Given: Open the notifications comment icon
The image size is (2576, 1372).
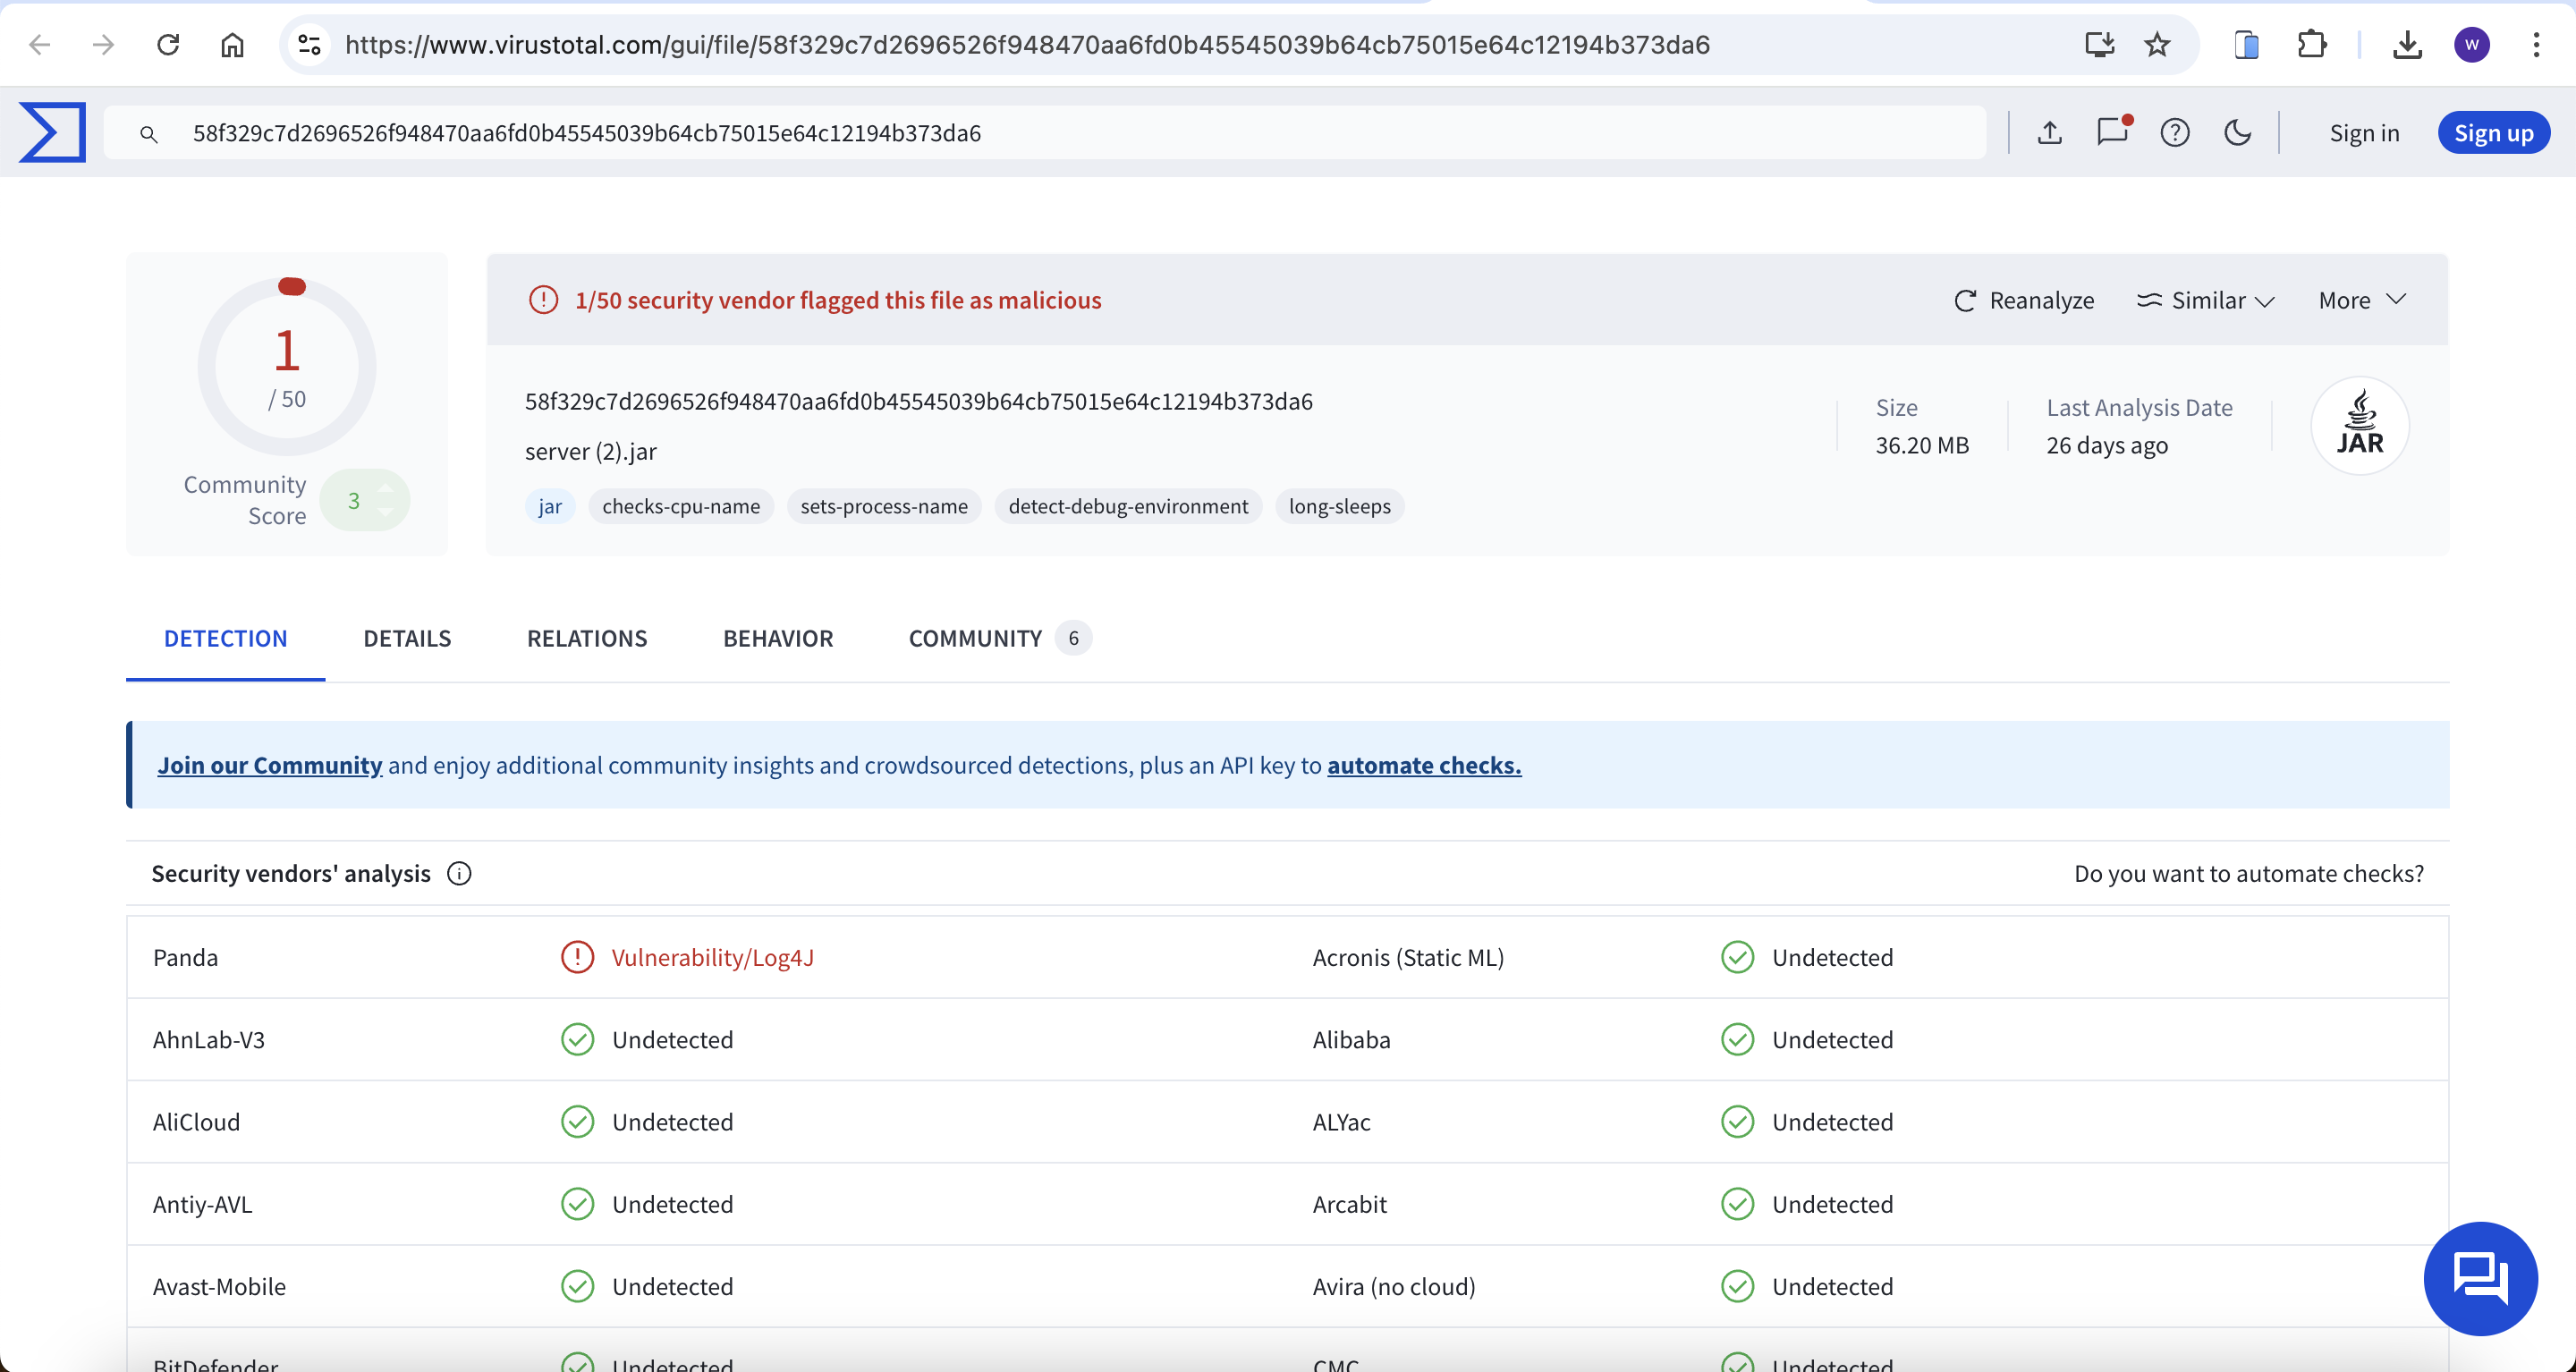Looking at the screenshot, I should pos(2112,132).
